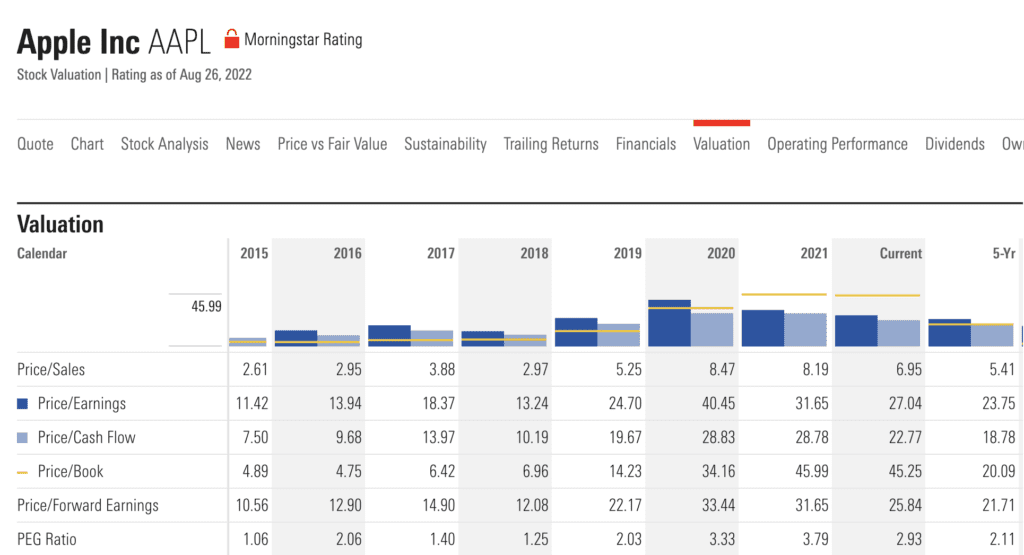Select the Sustainability tab
Image resolution: width=1024 pixels, height=555 pixels.
point(445,144)
